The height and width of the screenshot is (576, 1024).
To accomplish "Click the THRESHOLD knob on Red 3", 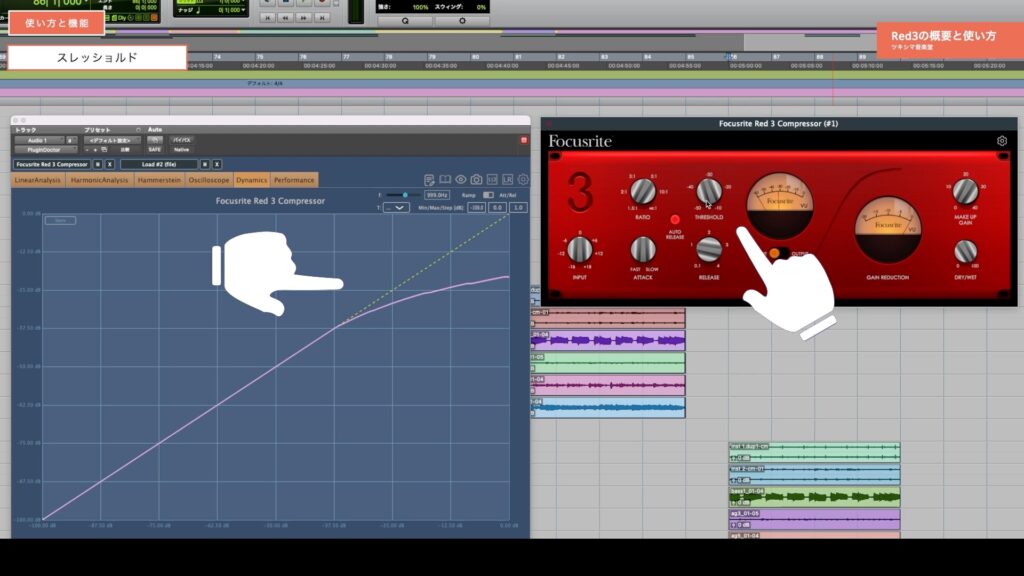I will [709, 191].
